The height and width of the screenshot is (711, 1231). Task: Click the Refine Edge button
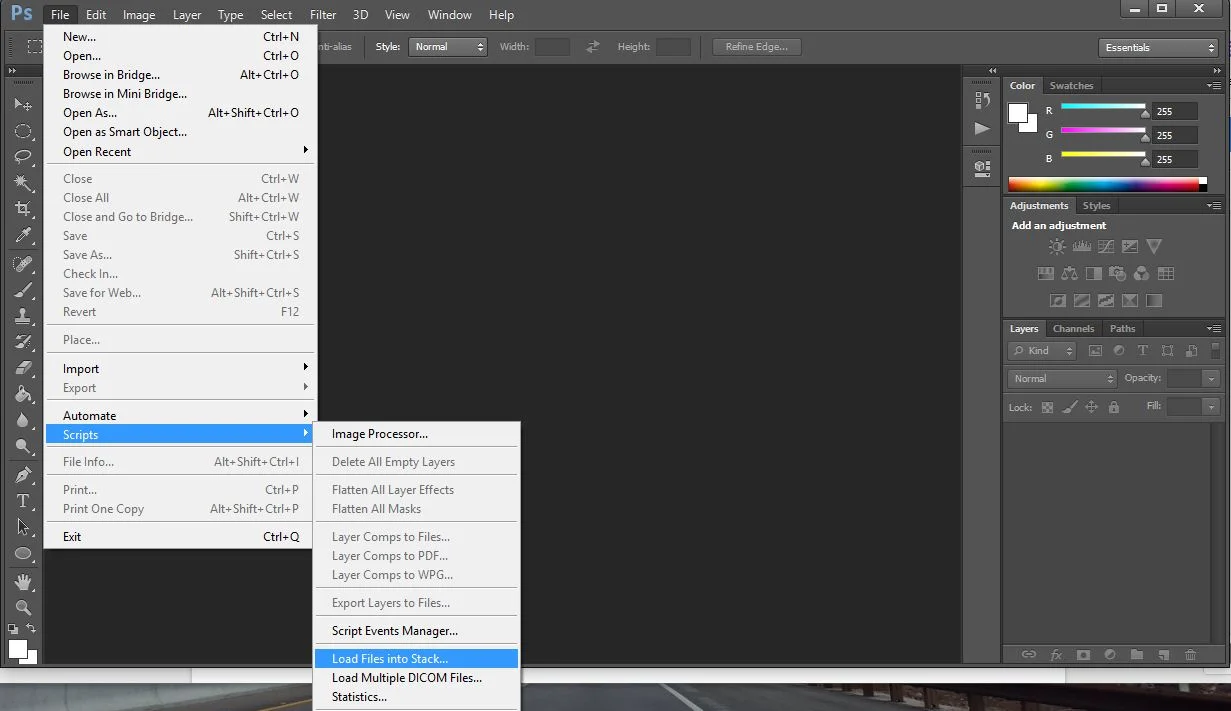[756, 47]
